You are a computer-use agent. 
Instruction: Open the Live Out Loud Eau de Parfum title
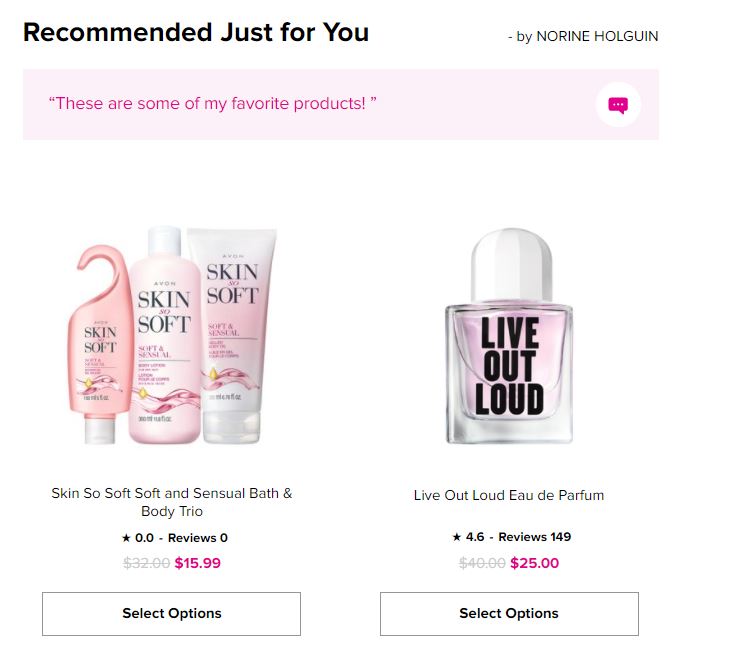[509, 495]
